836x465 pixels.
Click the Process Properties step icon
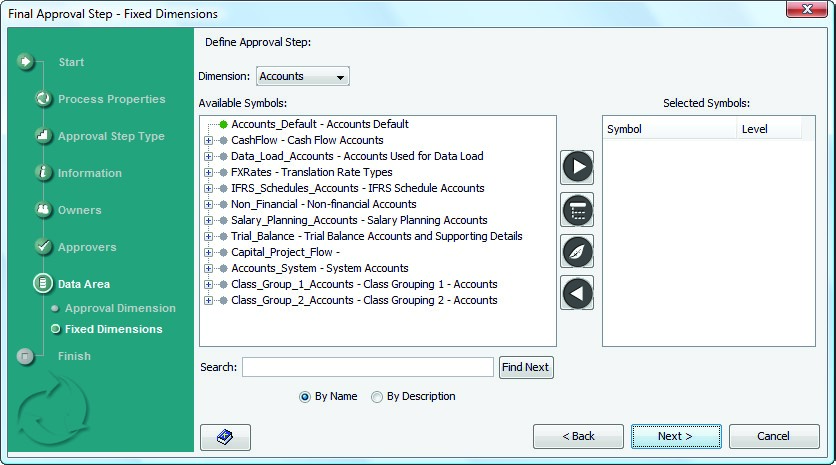click(x=43, y=99)
